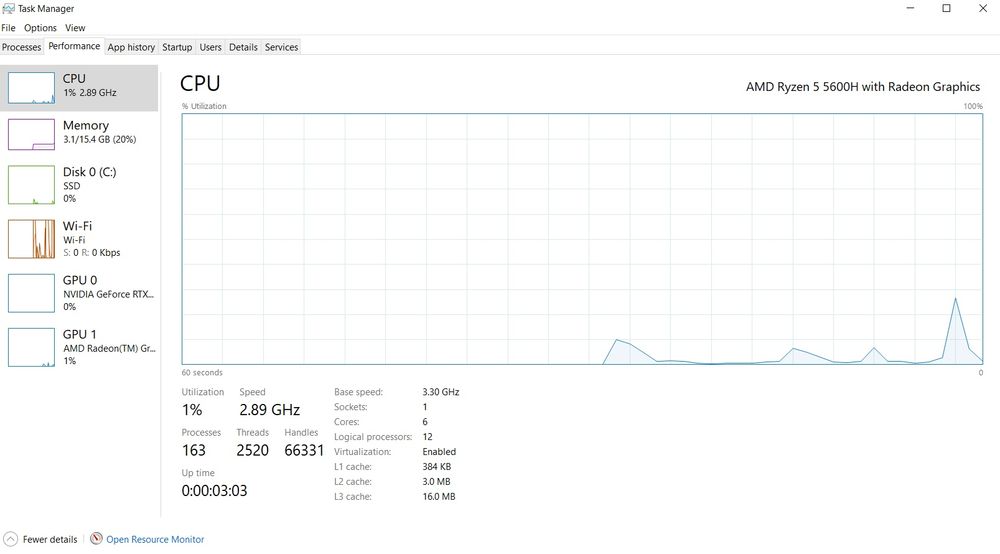Click the Logical processors: label

(373, 437)
